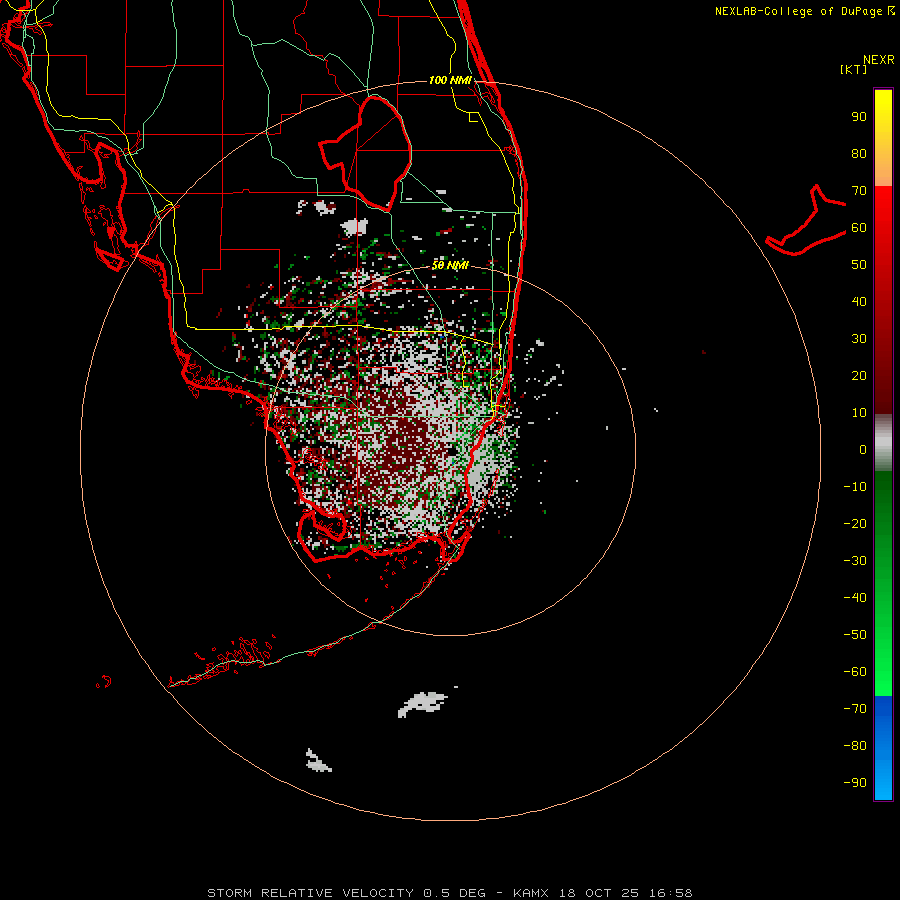Click the [KT] units label
The width and height of the screenshot is (900, 900).
[854, 69]
